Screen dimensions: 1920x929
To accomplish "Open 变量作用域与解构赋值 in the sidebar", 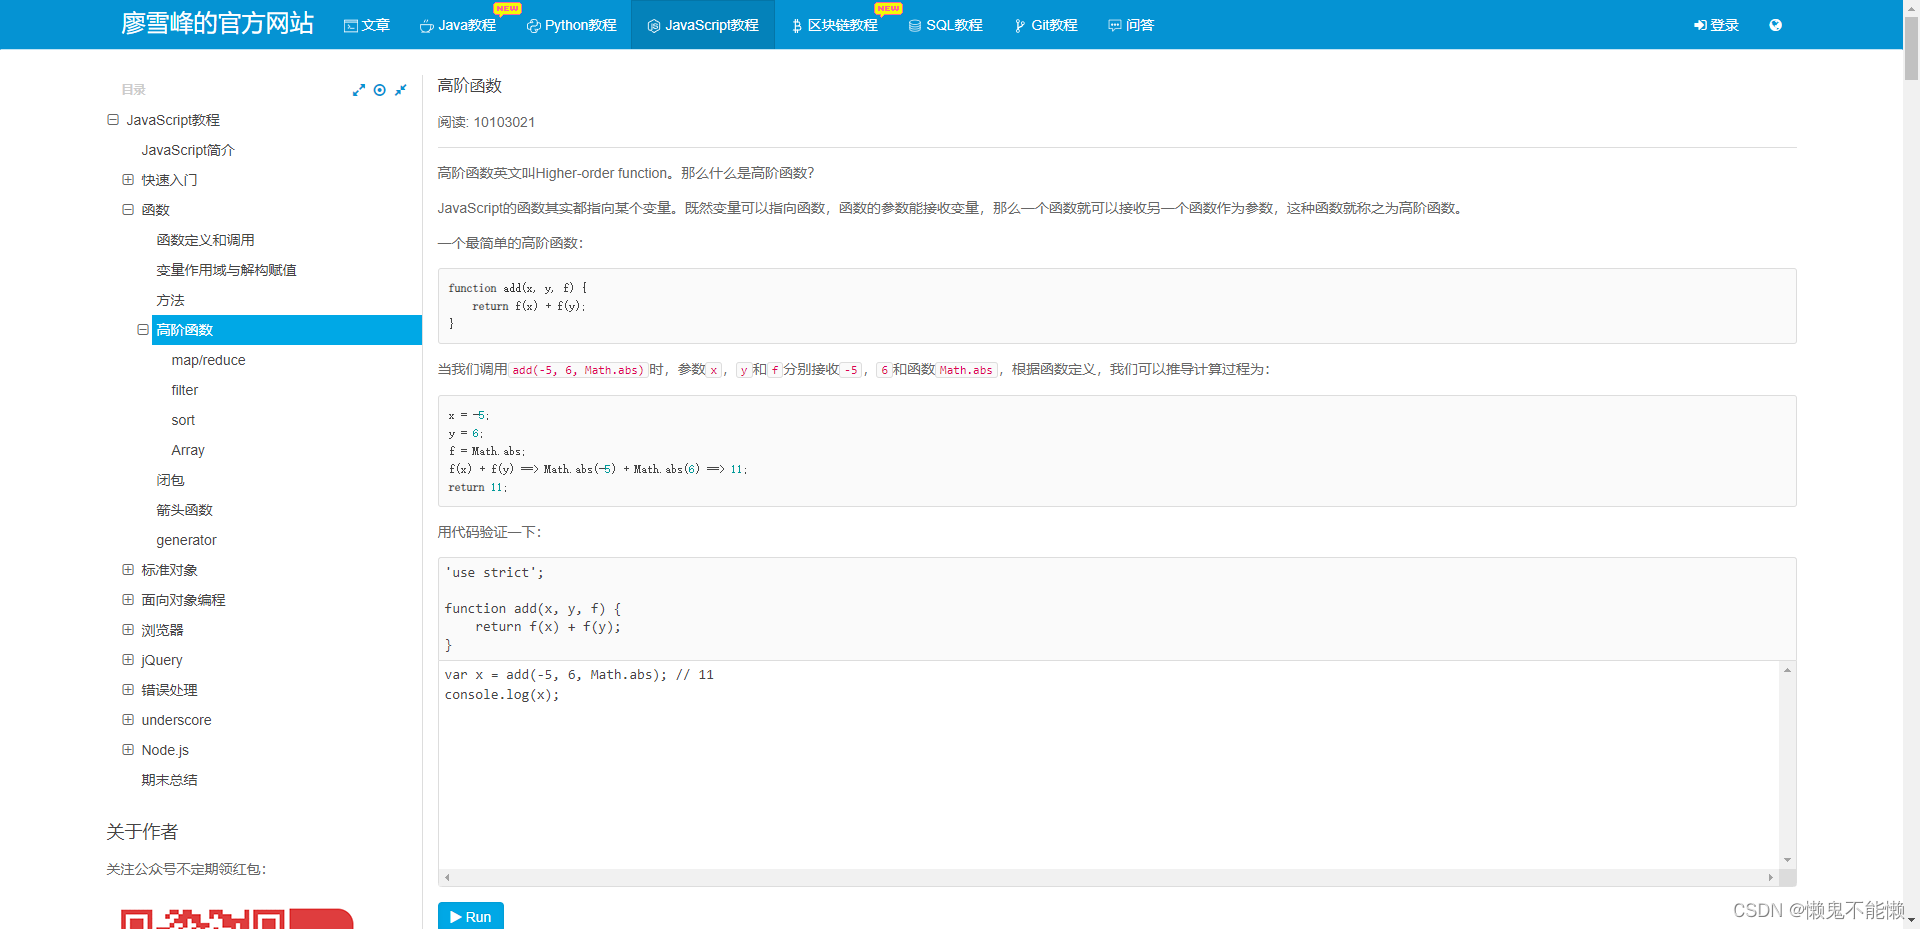I will pos(226,270).
